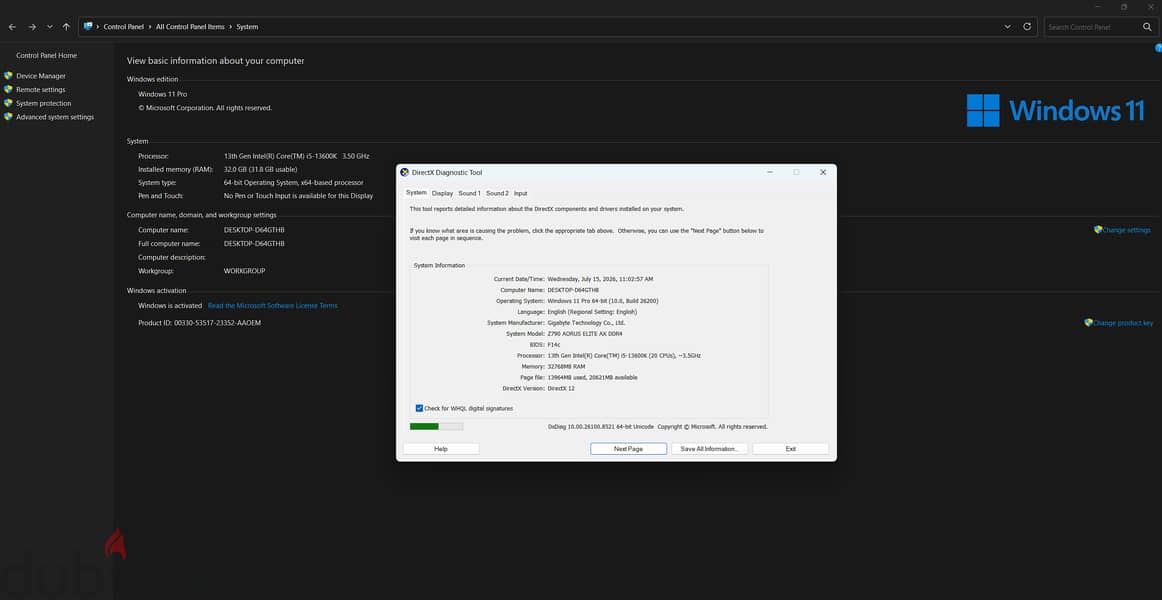The image size is (1162, 600).
Task: Switch to the Sound 1 tab
Action: click(x=469, y=193)
